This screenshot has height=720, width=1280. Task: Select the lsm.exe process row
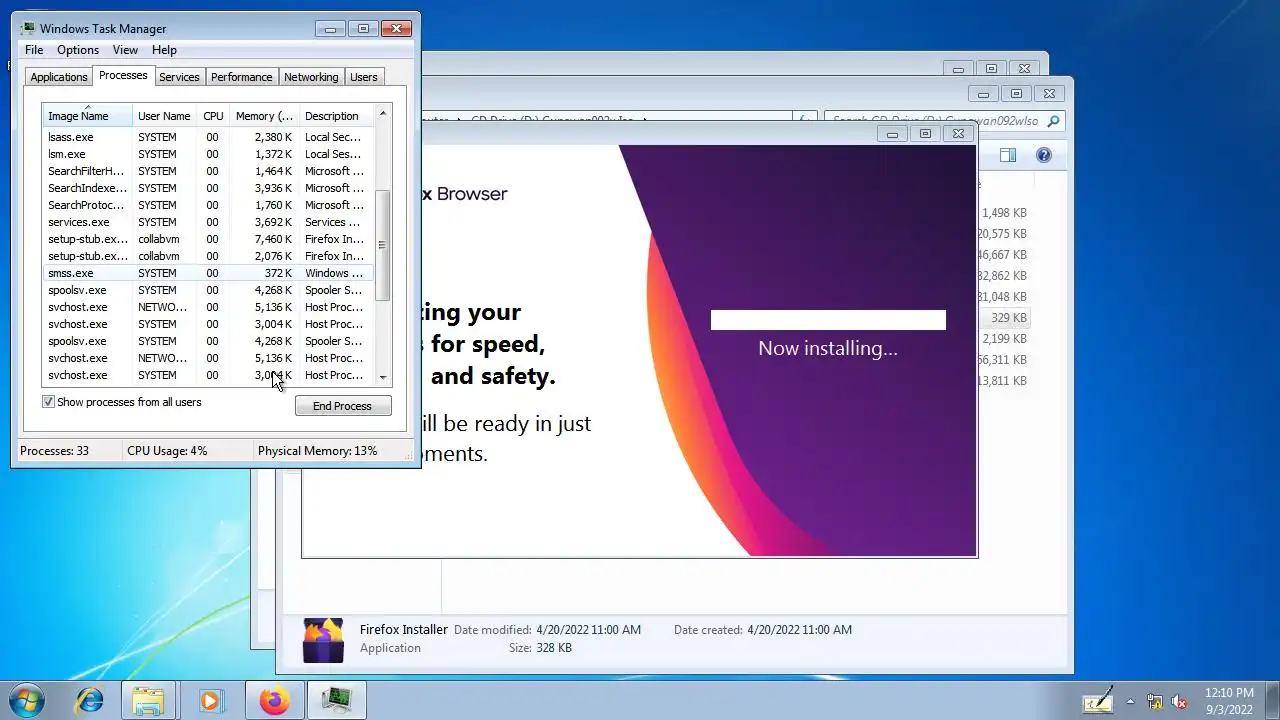[x=208, y=154]
